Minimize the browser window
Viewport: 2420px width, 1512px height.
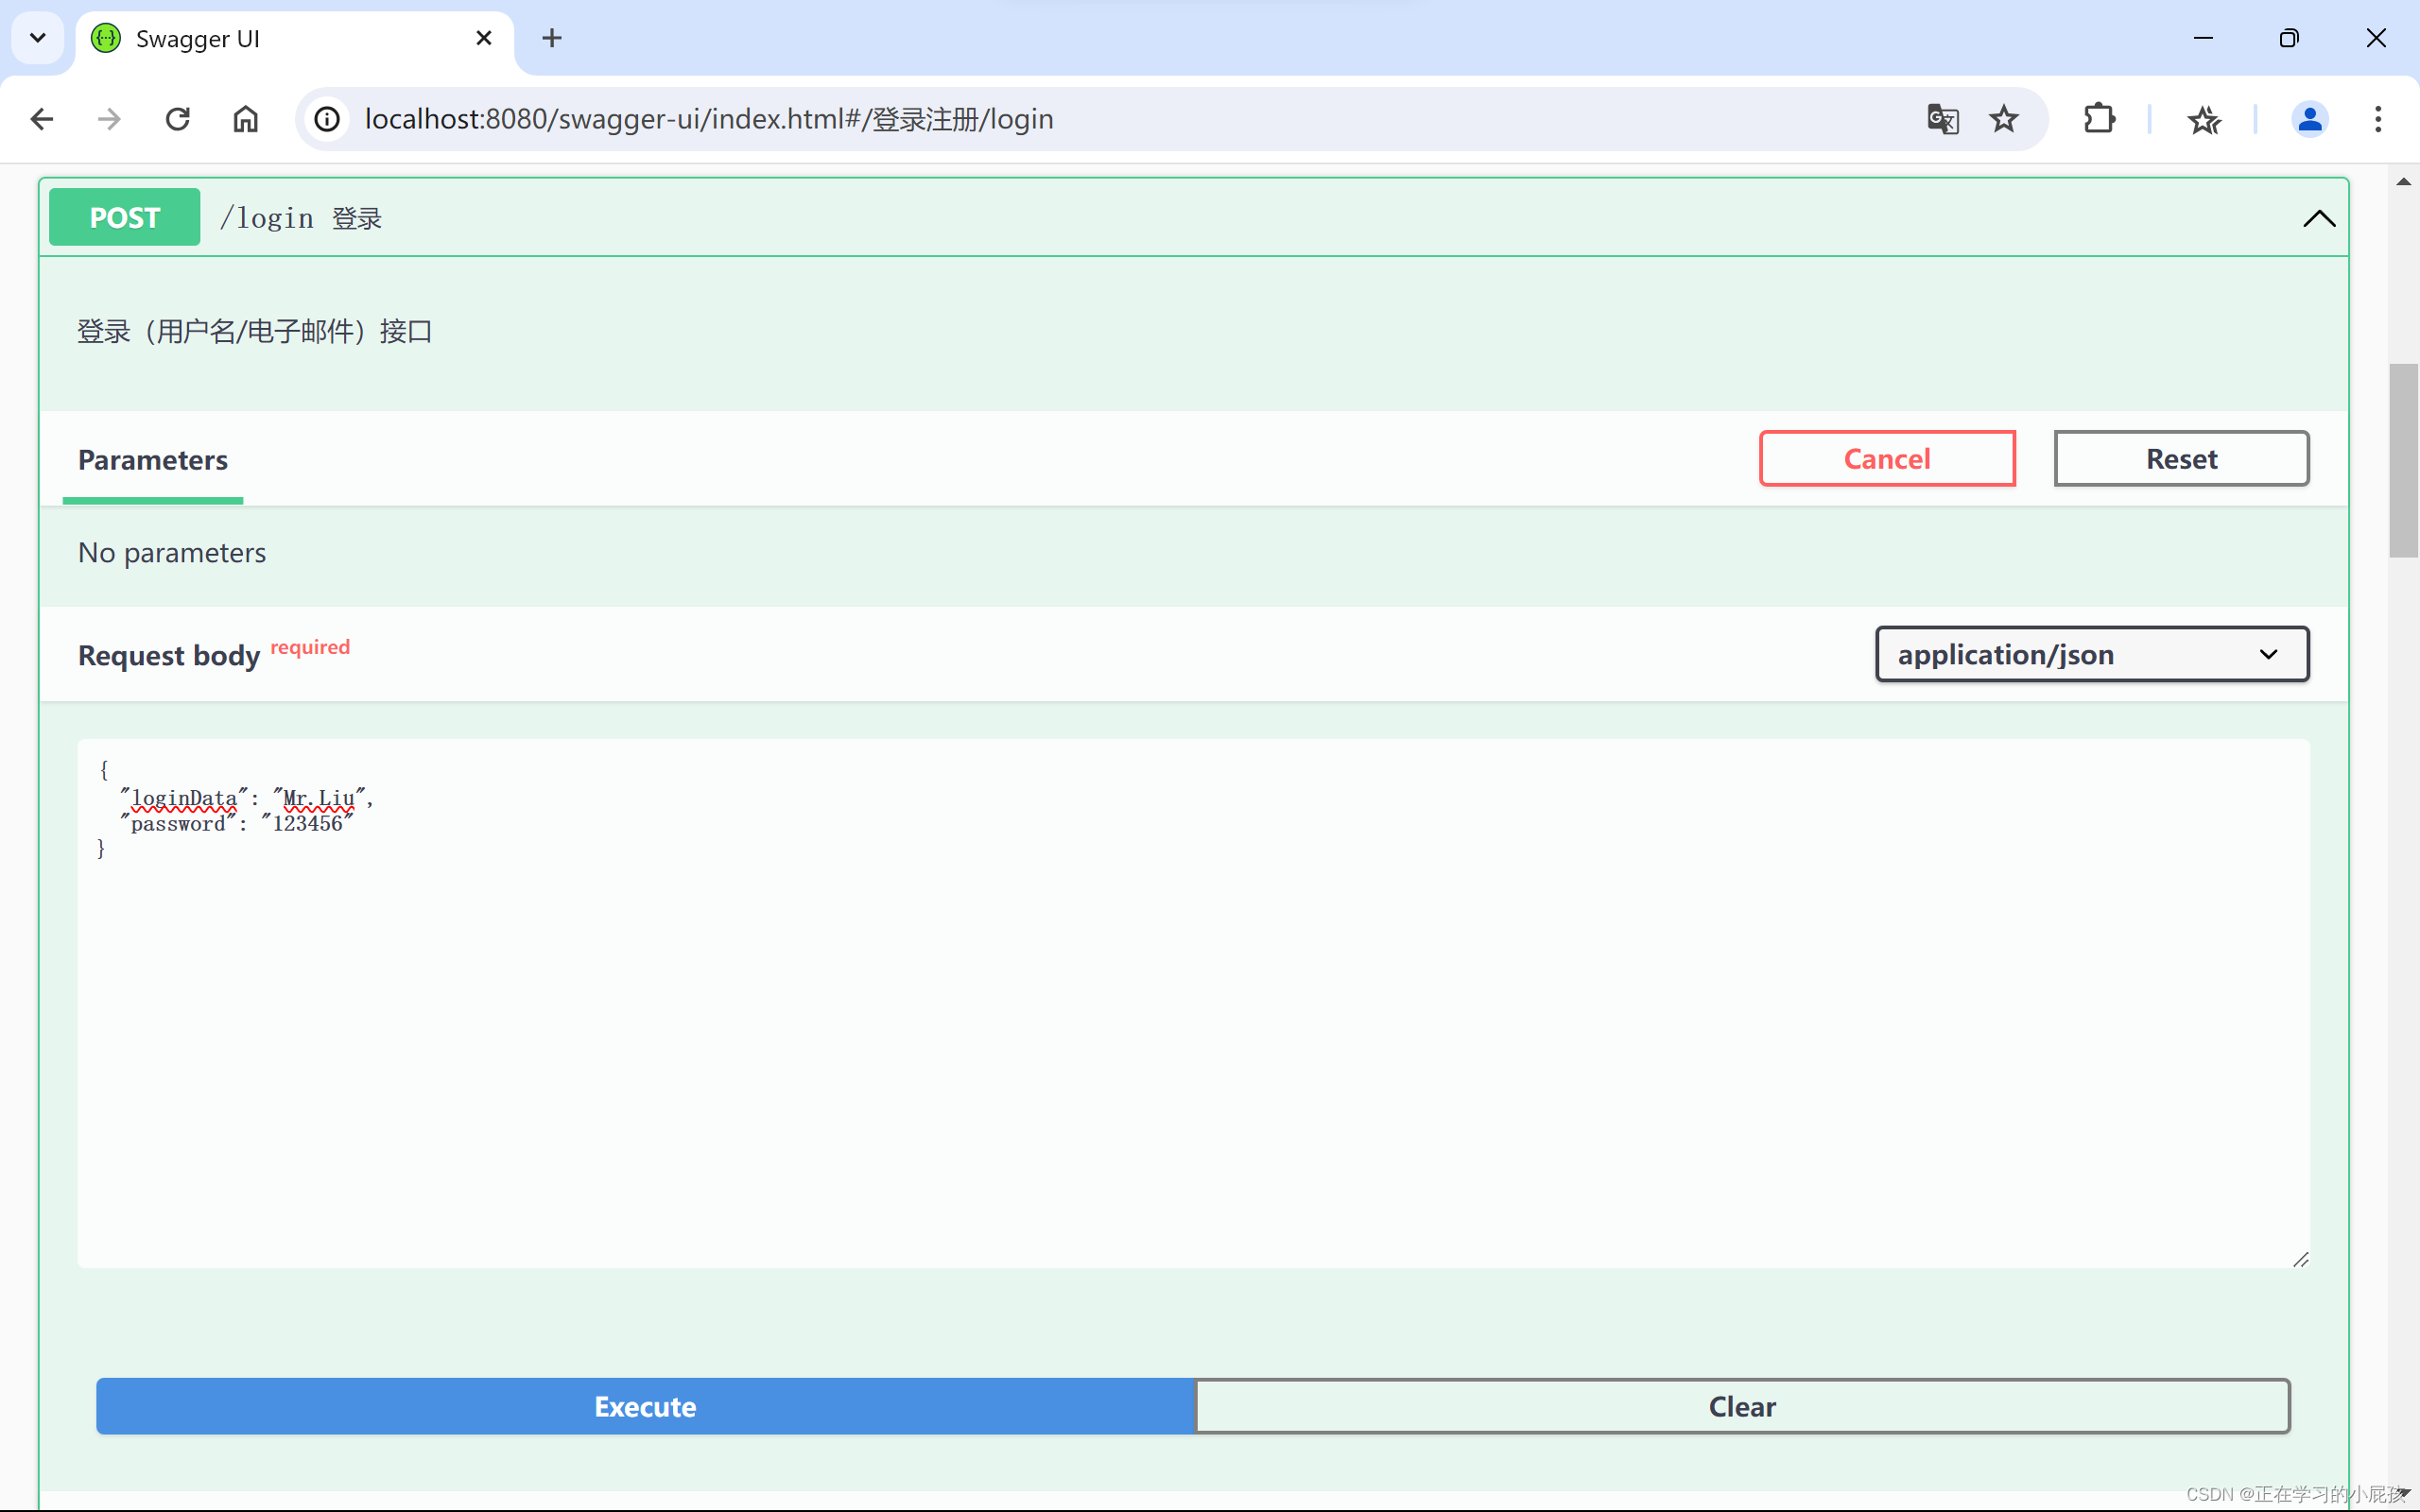[2203, 38]
